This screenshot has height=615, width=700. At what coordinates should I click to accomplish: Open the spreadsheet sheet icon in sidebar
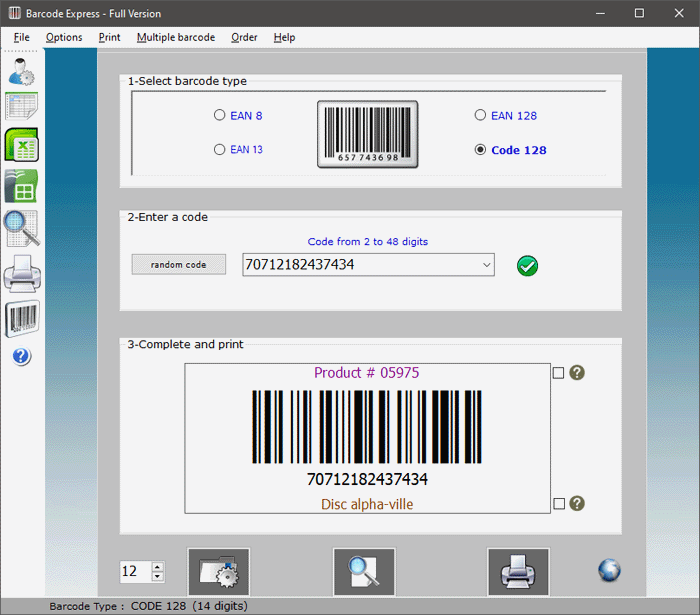coord(21,106)
